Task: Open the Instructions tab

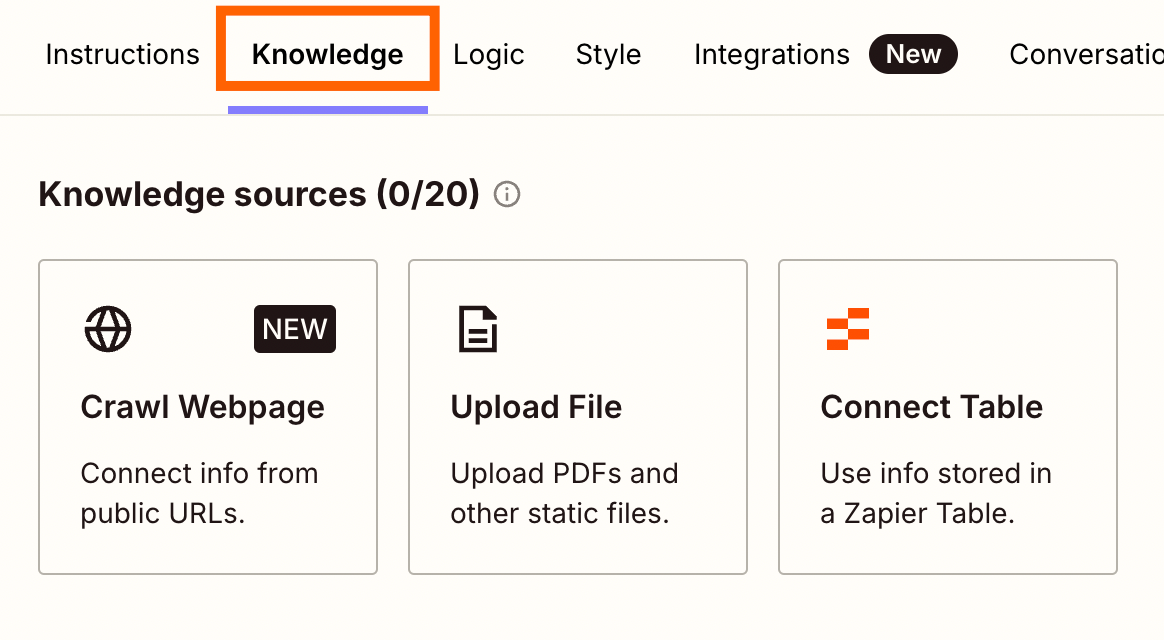Action: pyautogui.click(x=122, y=54)
